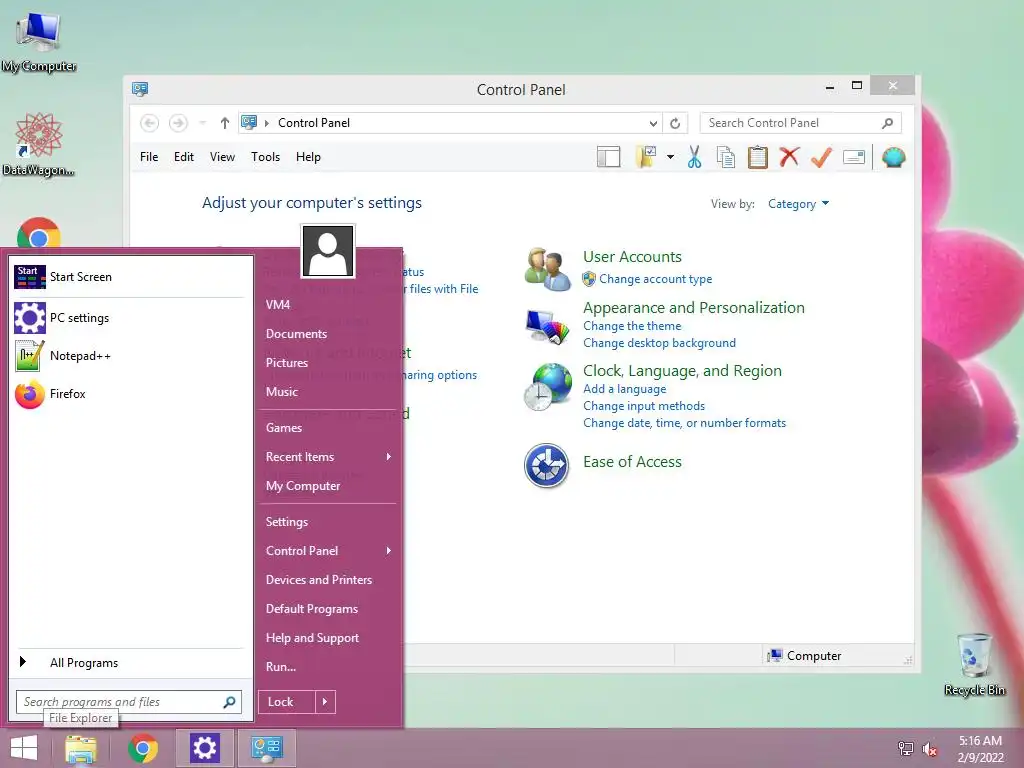Expand Recent Items submenu arrow
This screenshot has height=768, width=1024.
coord(389,456)
